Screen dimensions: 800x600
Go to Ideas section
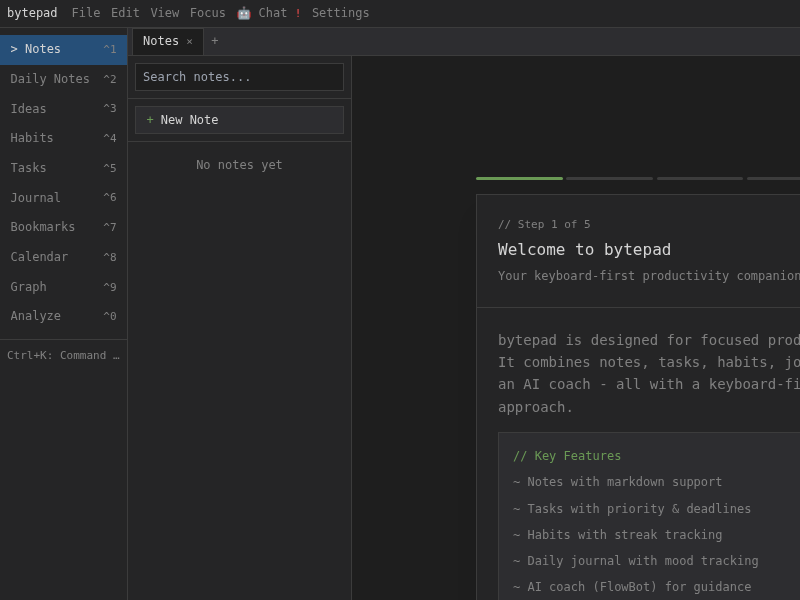point(63,109)
